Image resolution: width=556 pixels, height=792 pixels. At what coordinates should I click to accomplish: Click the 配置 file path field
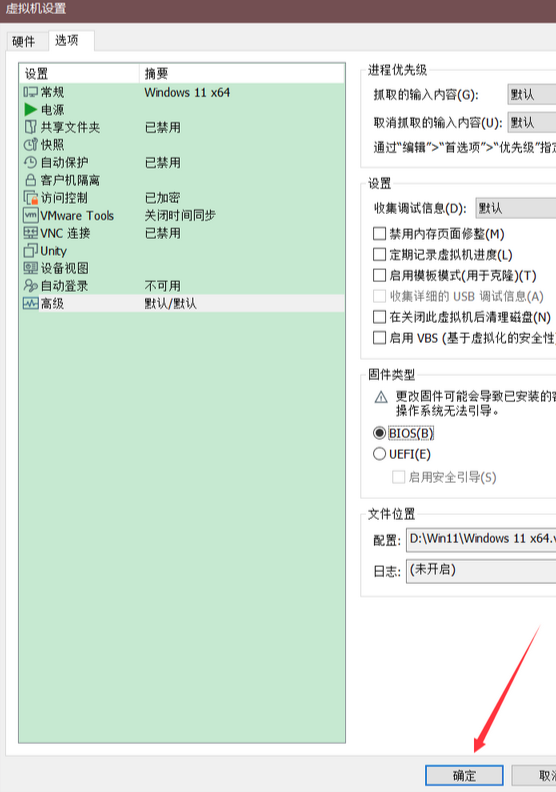click(481, 539)
